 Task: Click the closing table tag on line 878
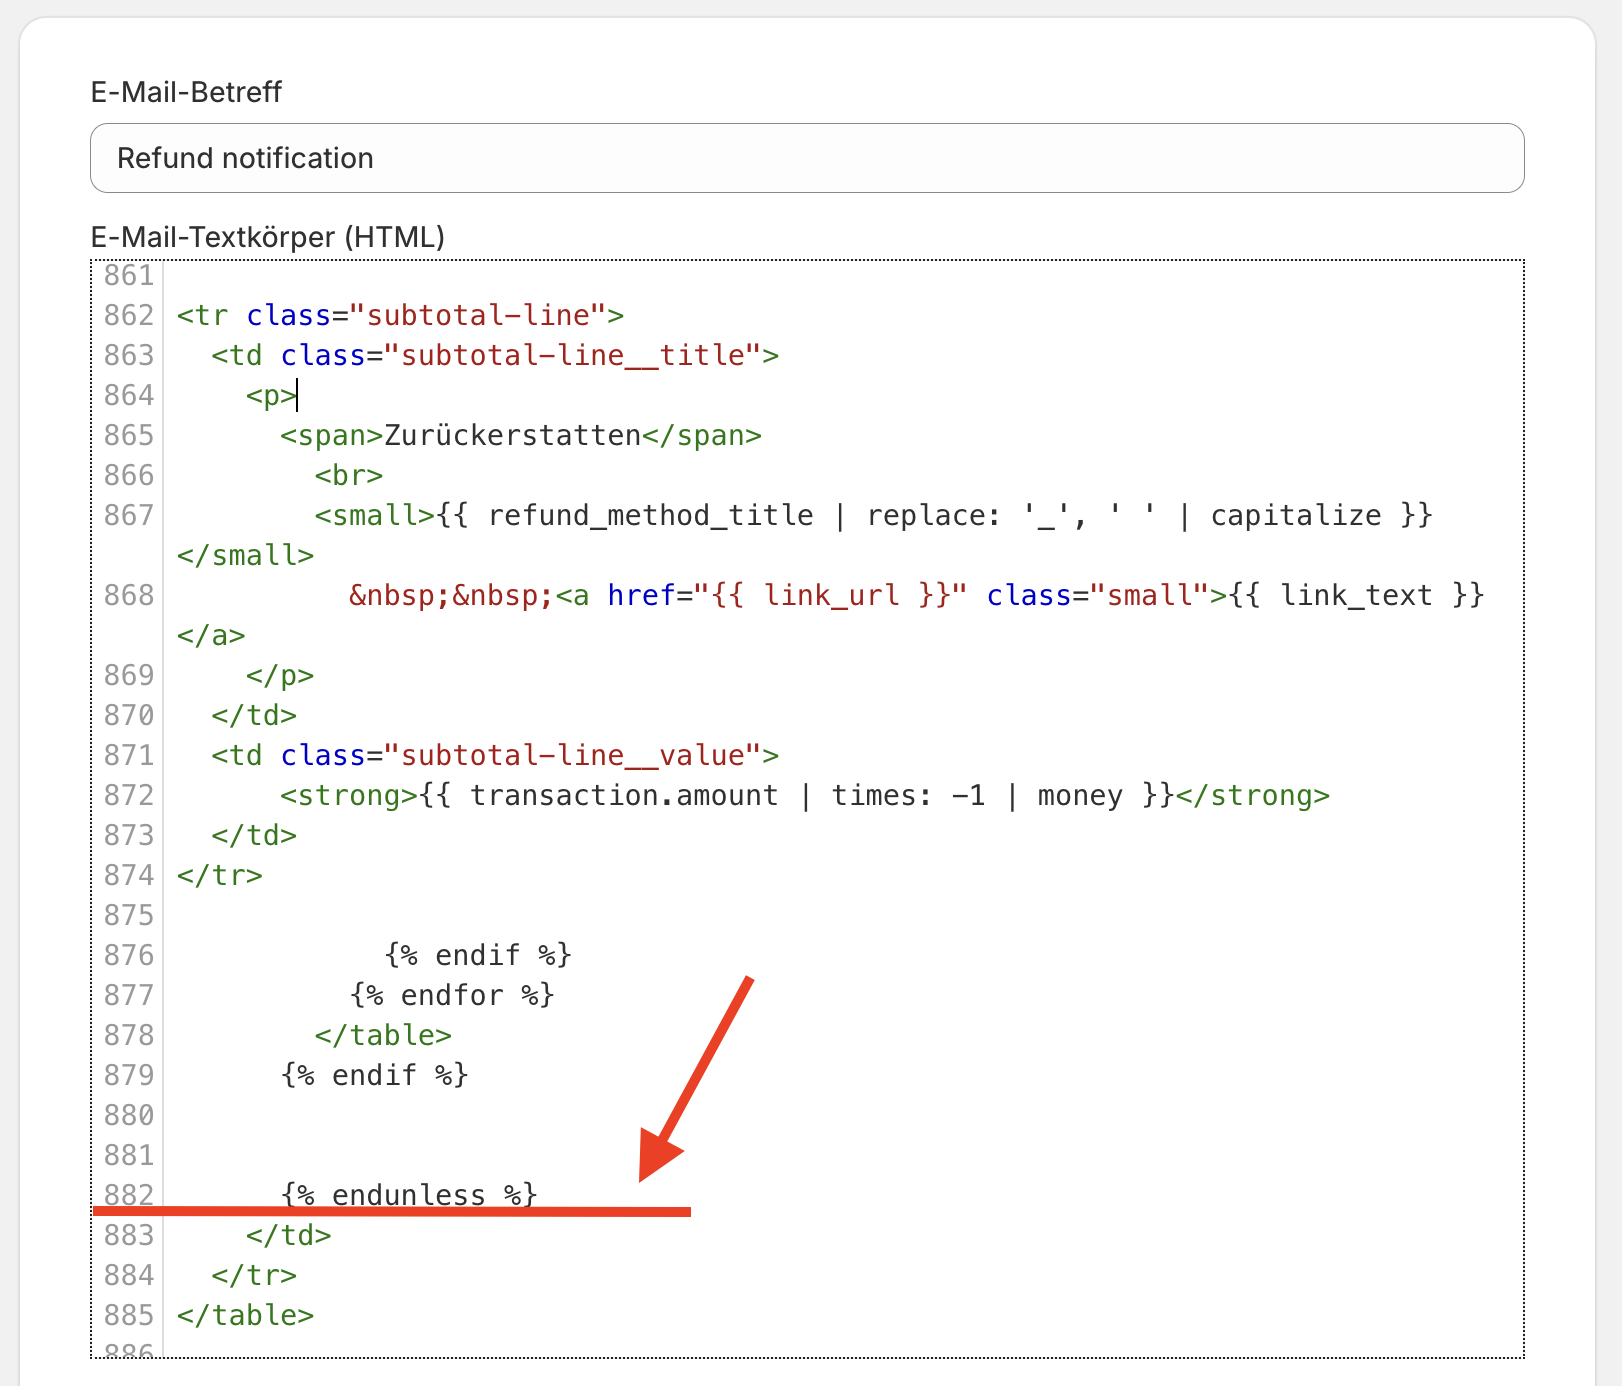click(383, 1035)
